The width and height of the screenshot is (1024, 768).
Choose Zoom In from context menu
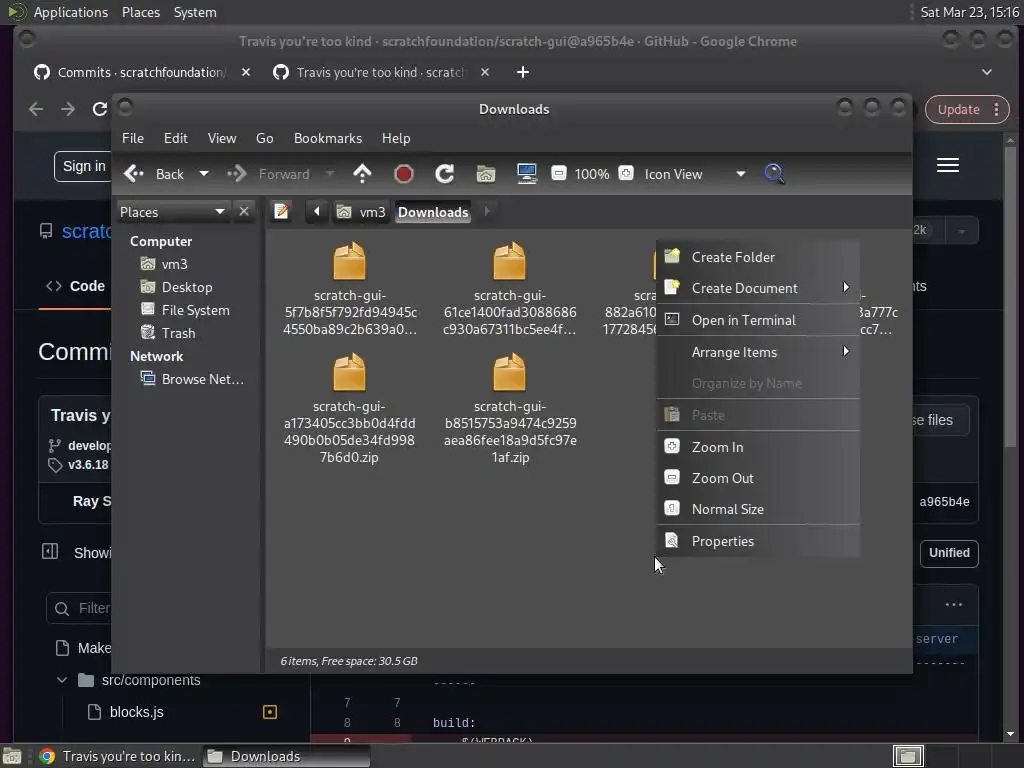tap(758, 447)
